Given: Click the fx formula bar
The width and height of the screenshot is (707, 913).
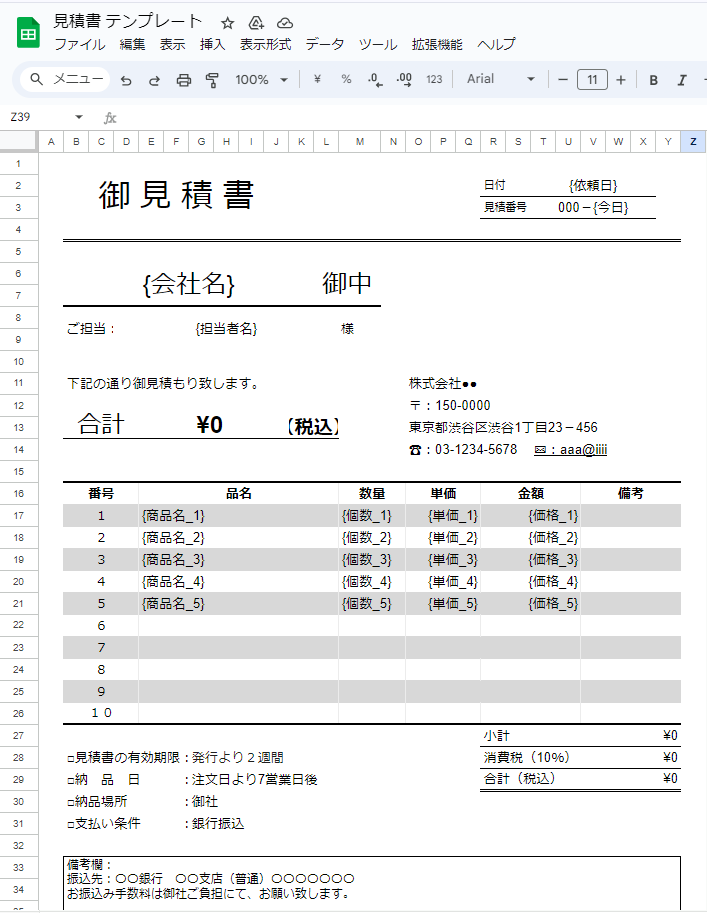Looking at the screenshot, I should coord(408,118).
